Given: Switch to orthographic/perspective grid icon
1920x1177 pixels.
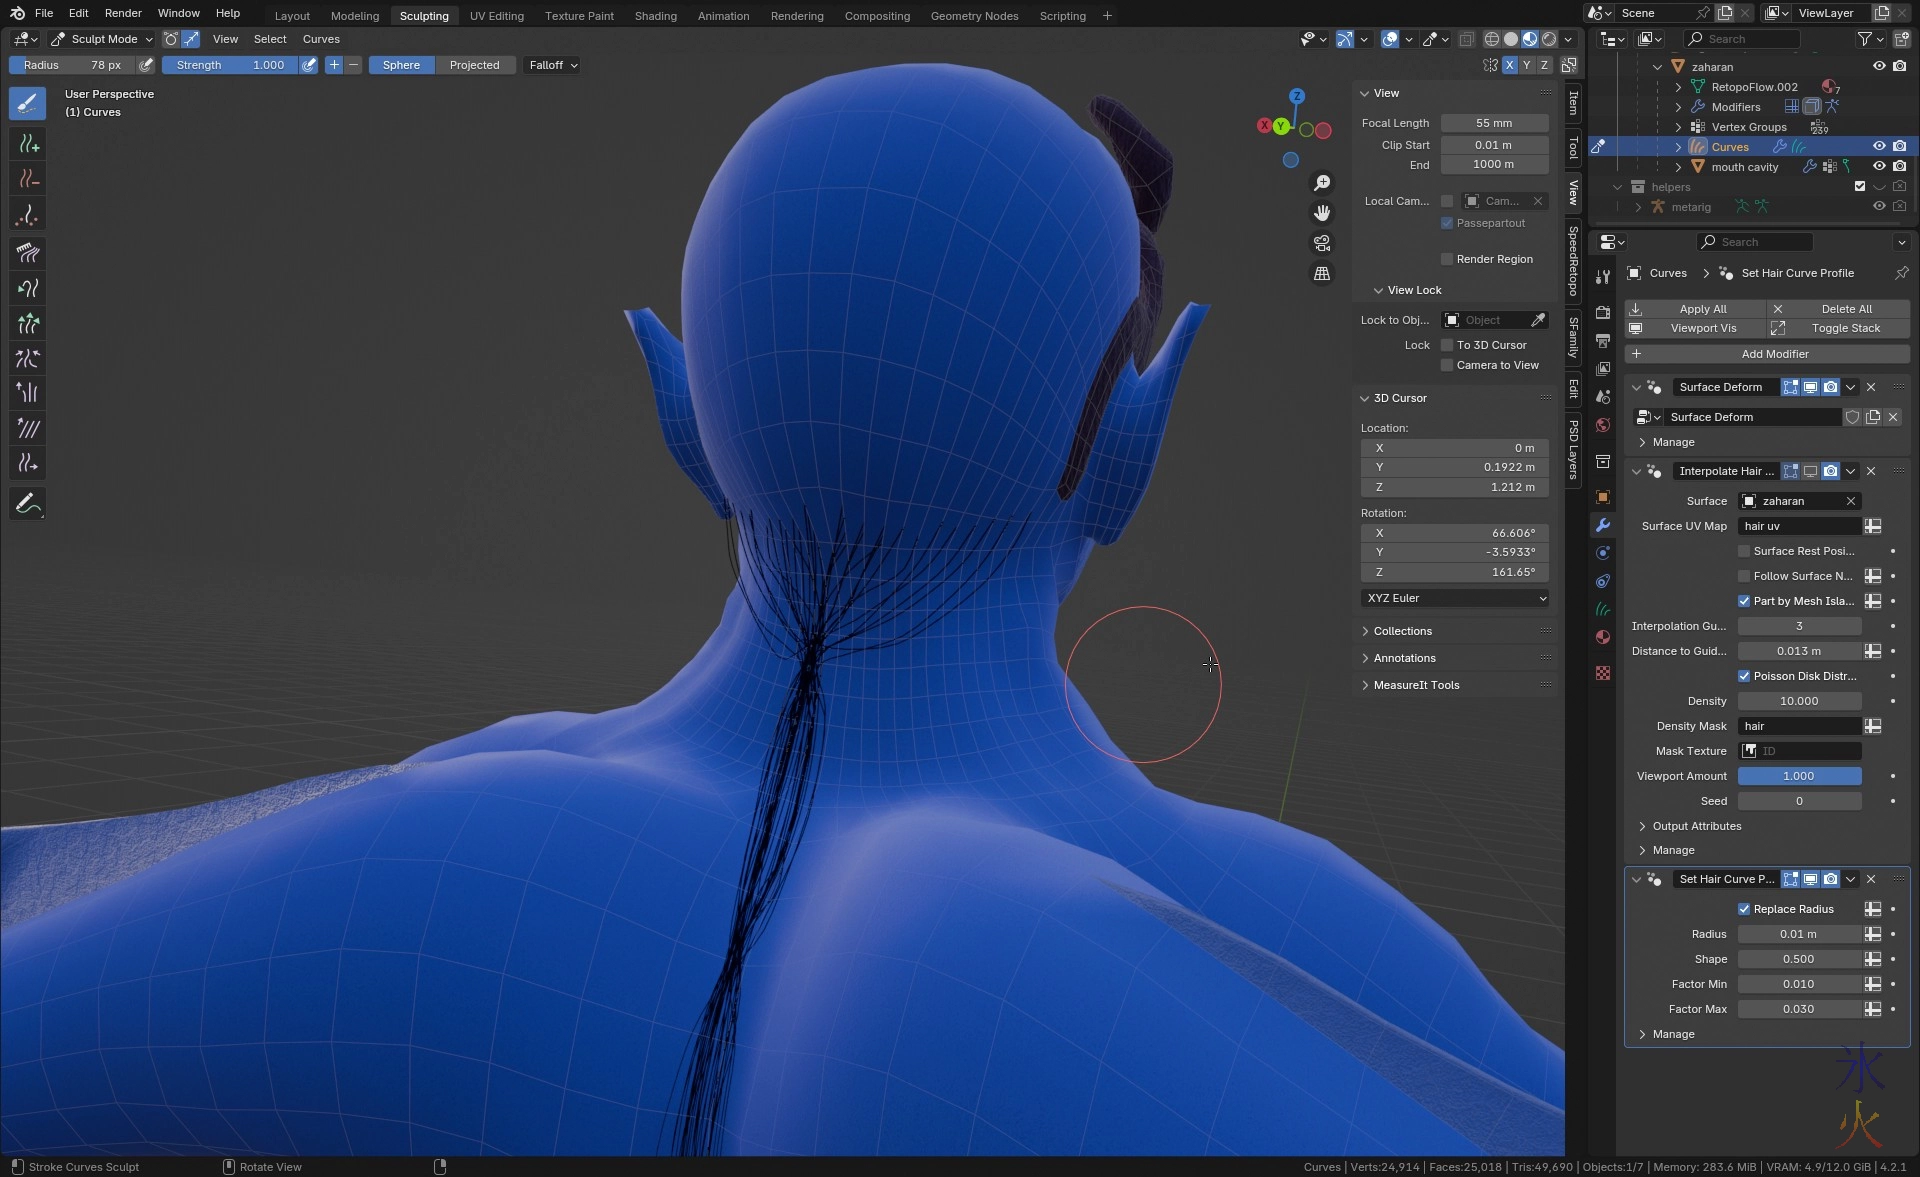Looking at the screenshot, I should pos(1322,274).
